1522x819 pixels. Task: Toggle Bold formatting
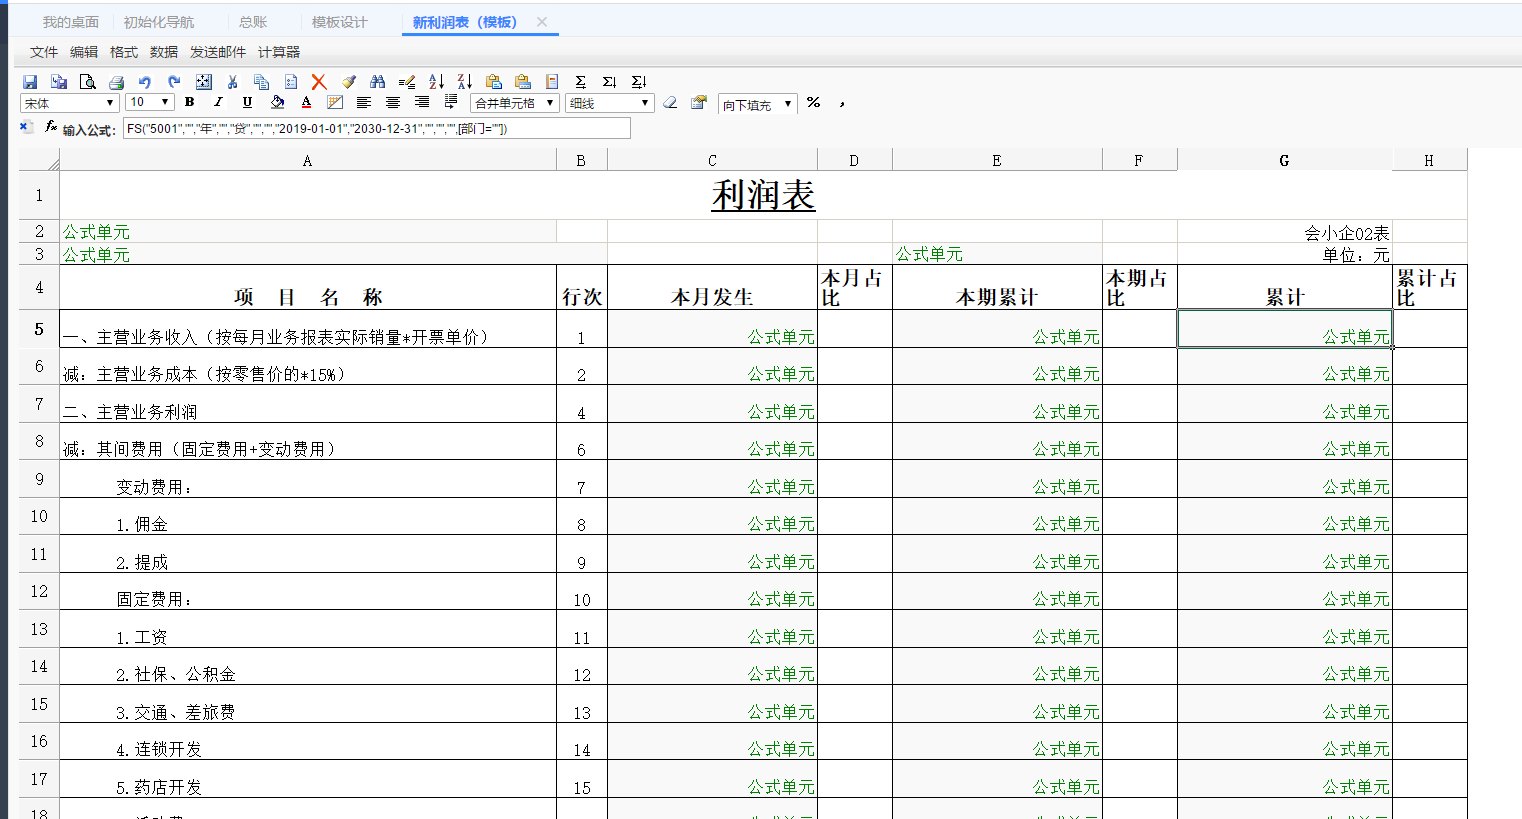189,102
